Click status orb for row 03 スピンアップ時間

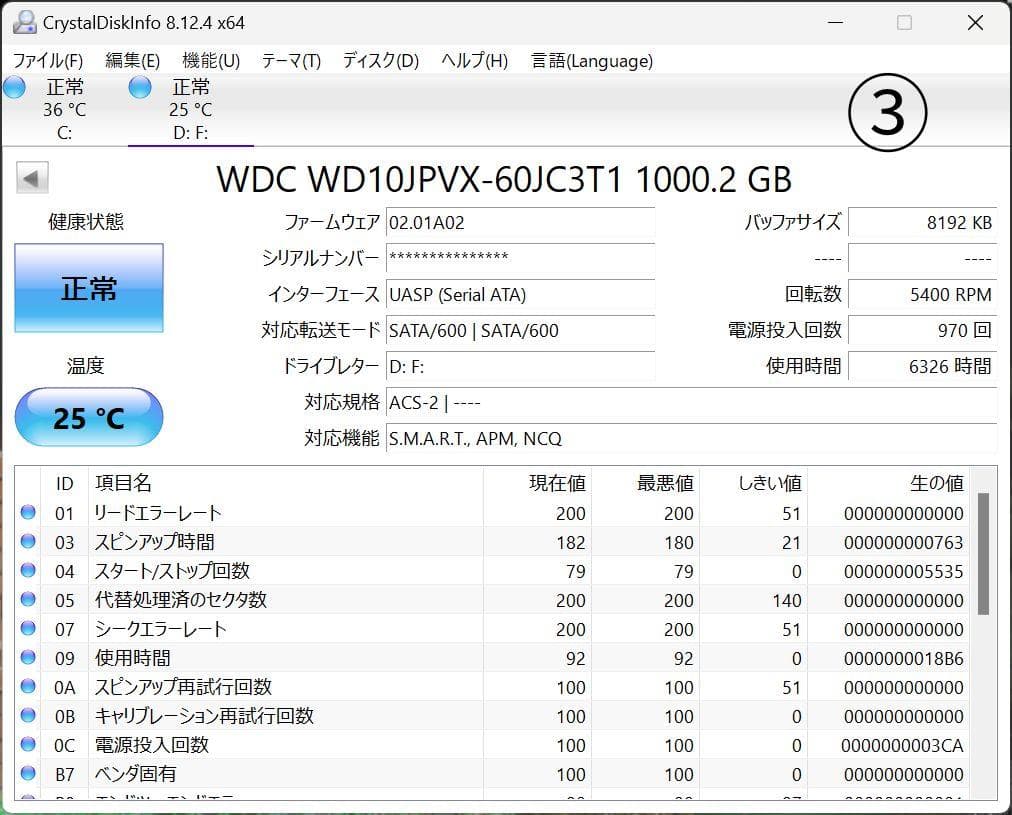28,541
